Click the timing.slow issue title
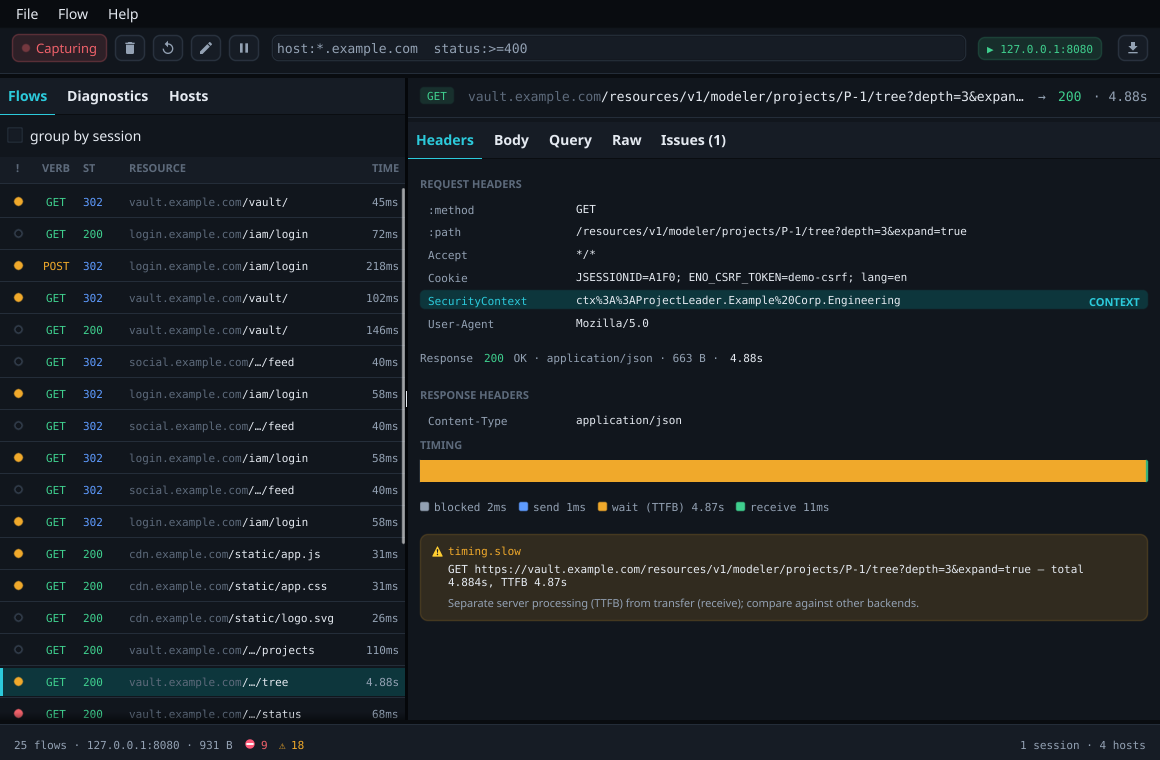Image resolution: width=1160 pixels, height=760 pixels. click(484, 551)
